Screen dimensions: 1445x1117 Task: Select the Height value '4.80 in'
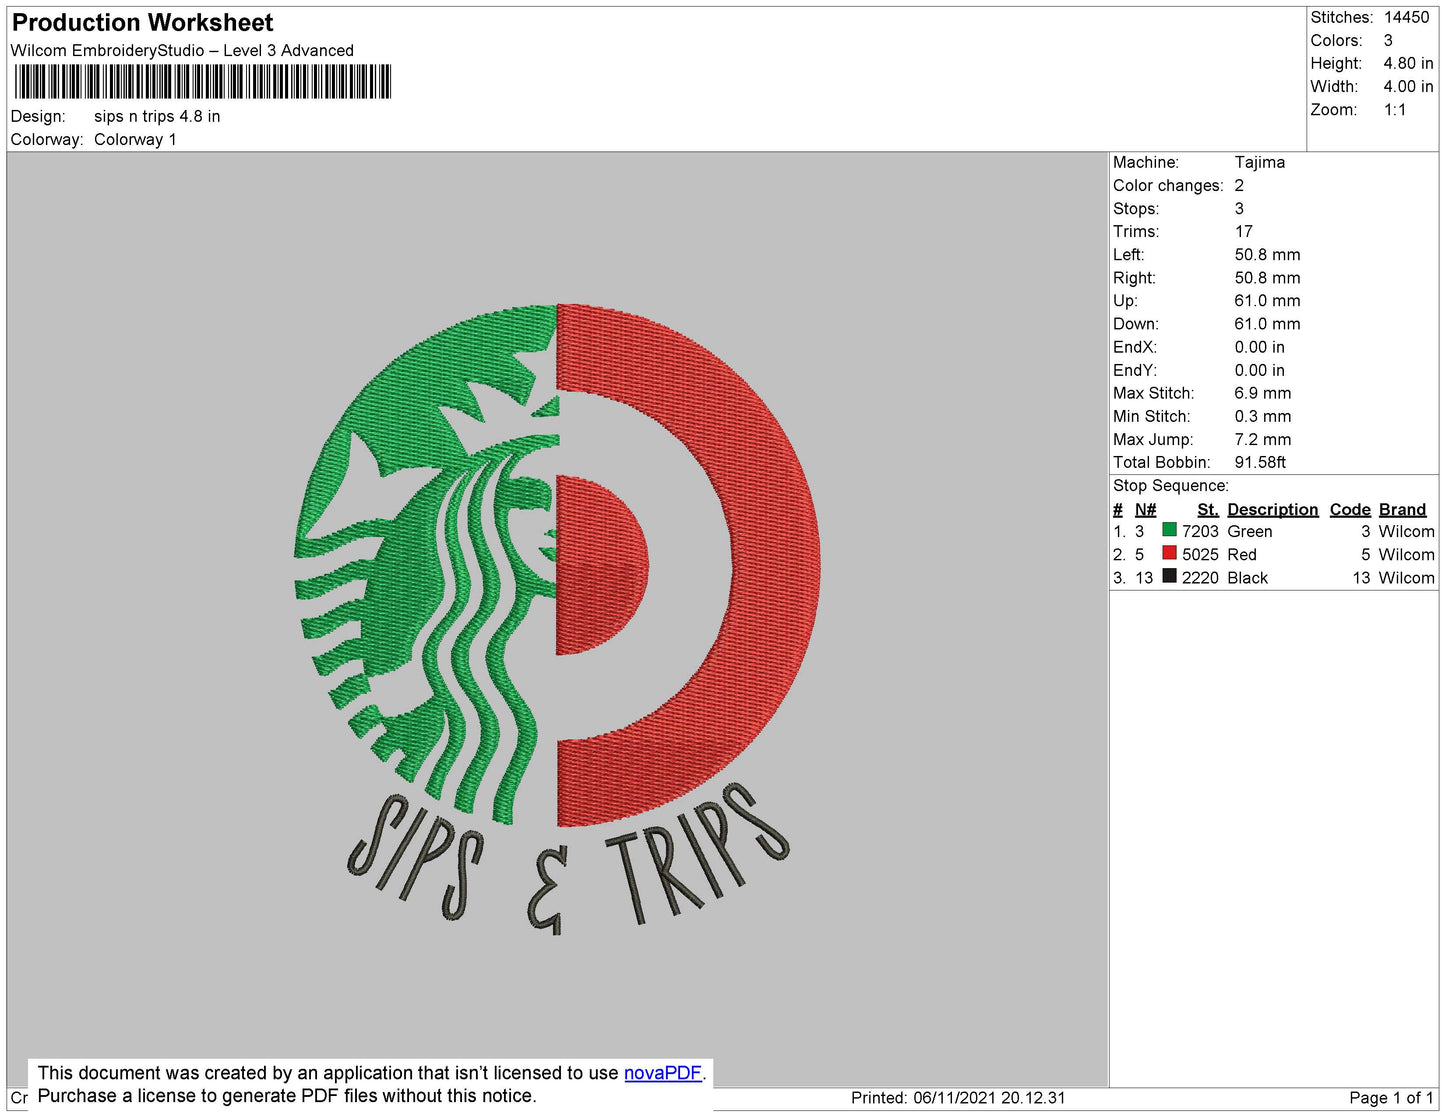click(x=1408, y=63)
